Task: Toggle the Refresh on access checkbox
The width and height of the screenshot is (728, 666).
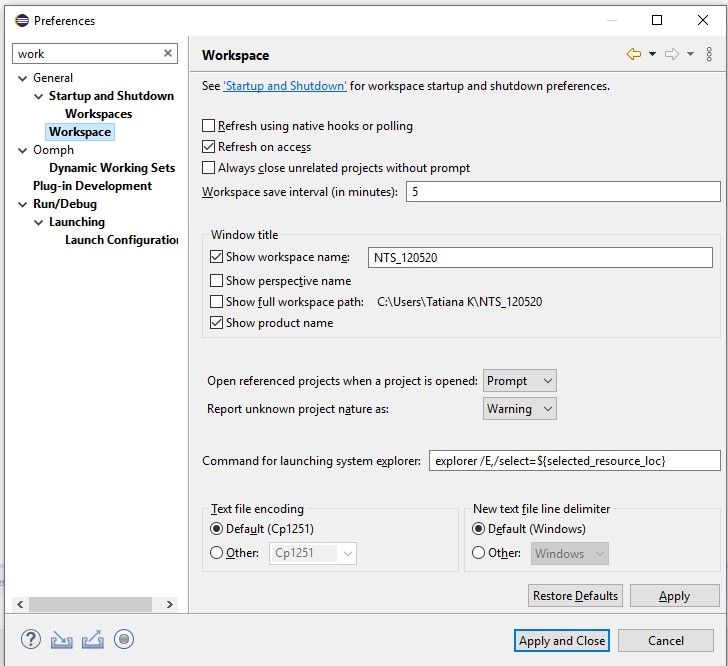Action: (x=208, y=147)
